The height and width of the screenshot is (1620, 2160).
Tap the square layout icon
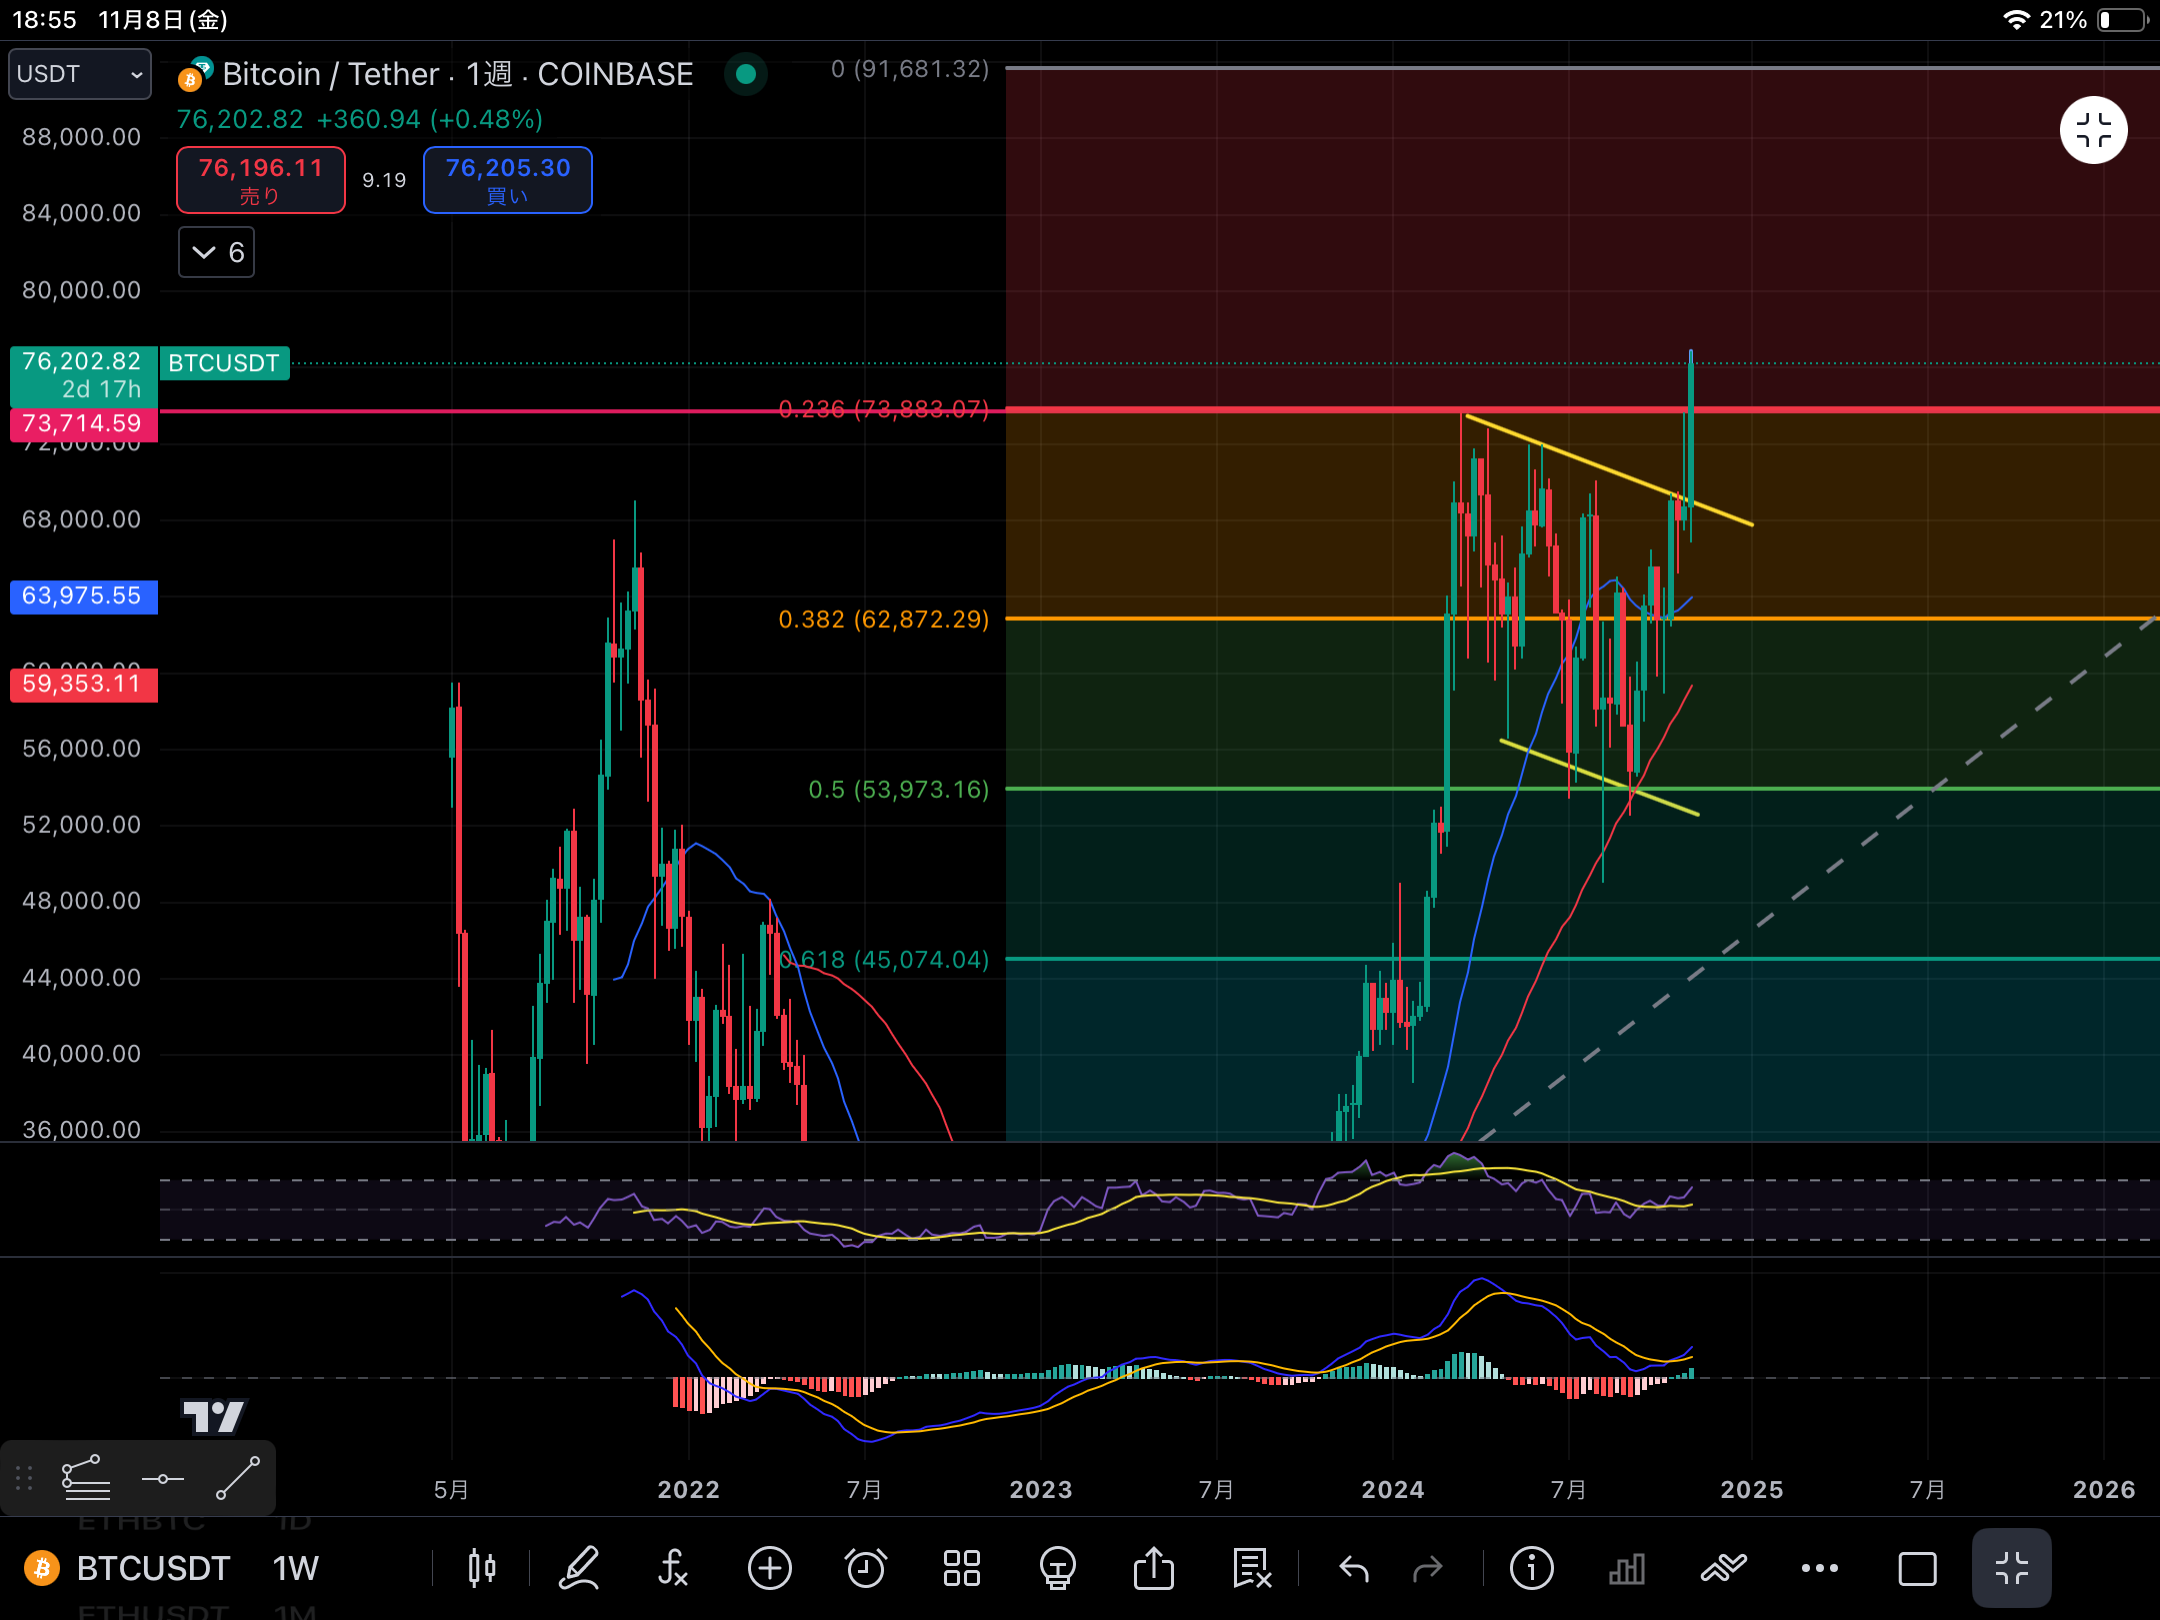click(1917, 1568)
